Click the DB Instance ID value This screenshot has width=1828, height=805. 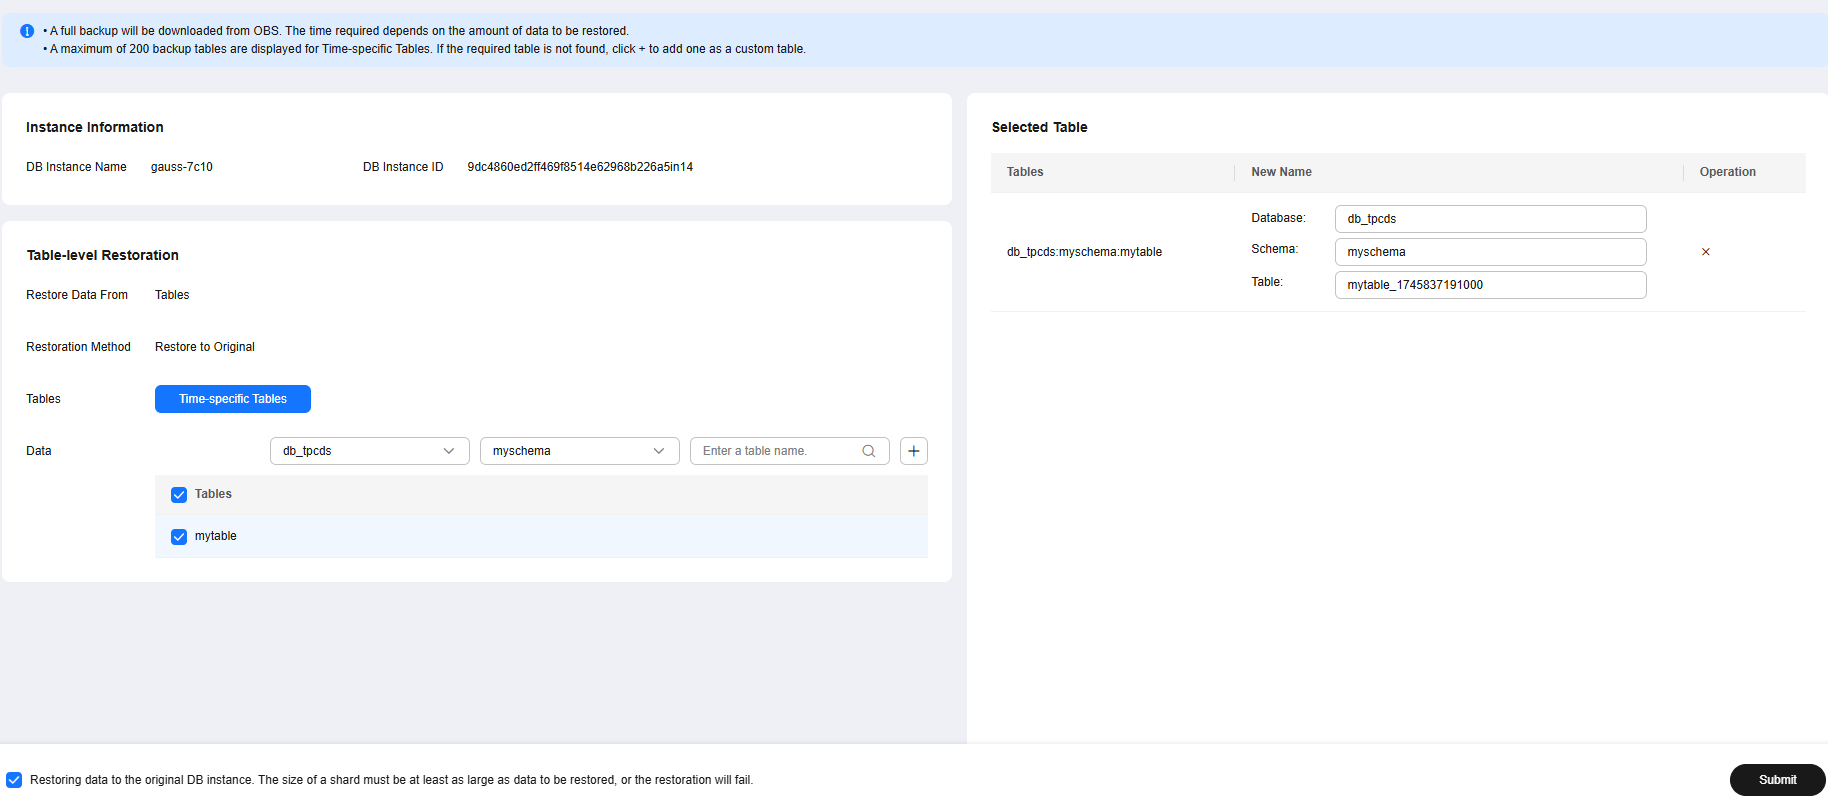point(580,167)
